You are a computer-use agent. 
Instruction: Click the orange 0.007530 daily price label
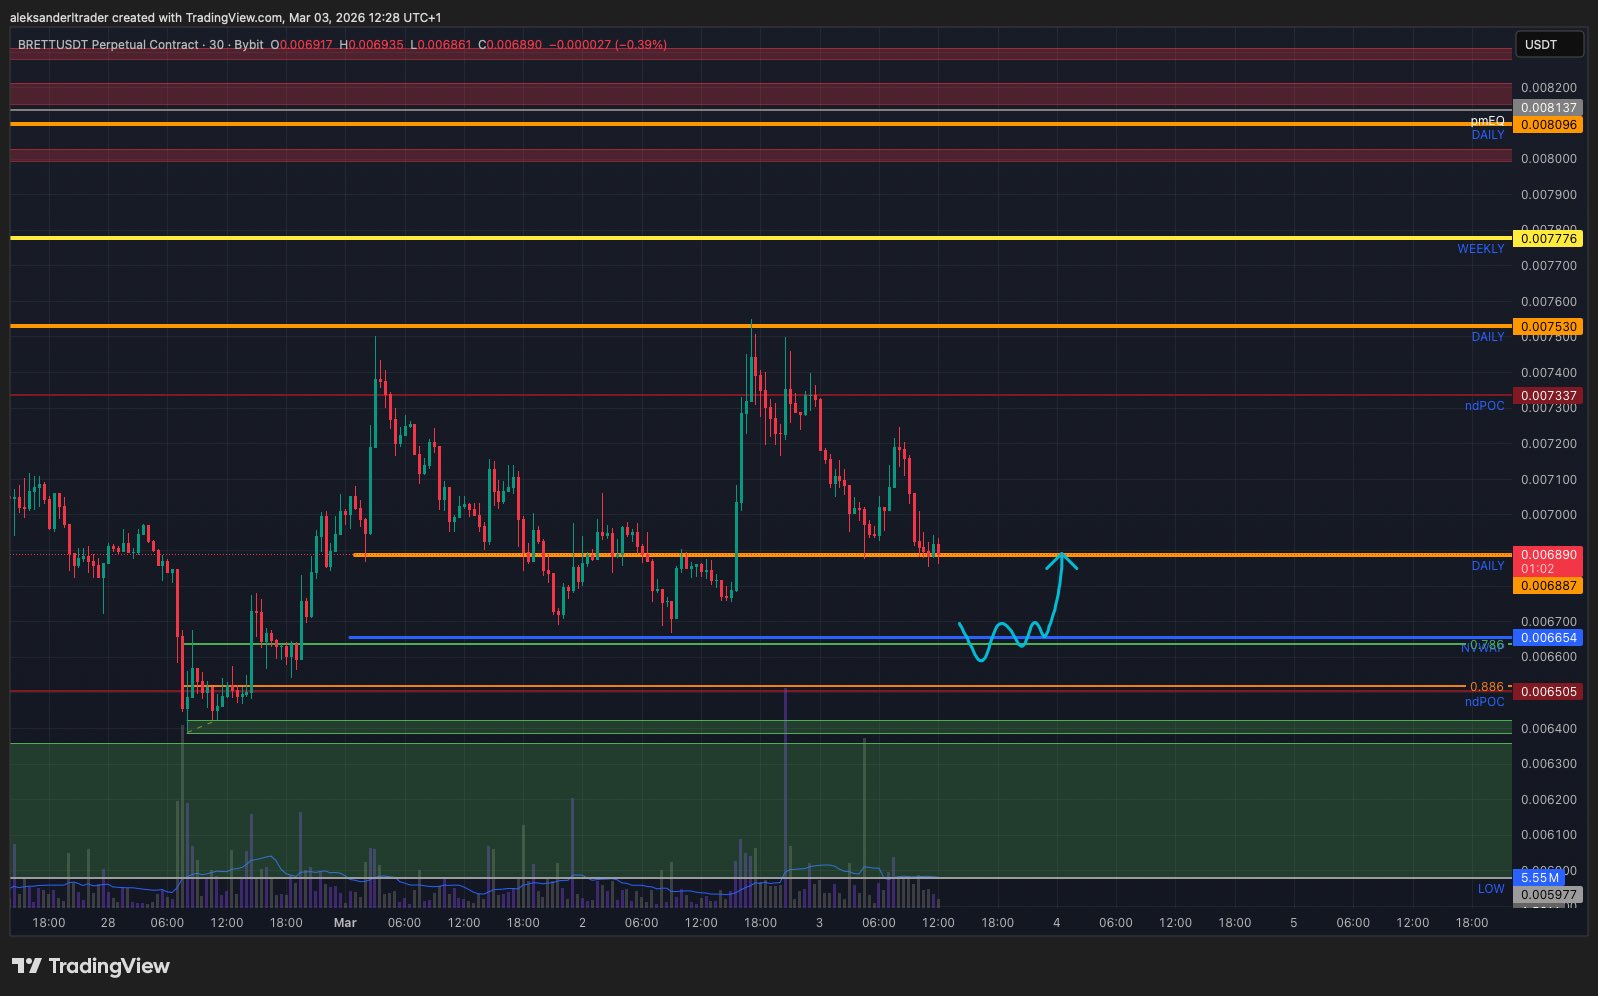(x=1547, y=327)
